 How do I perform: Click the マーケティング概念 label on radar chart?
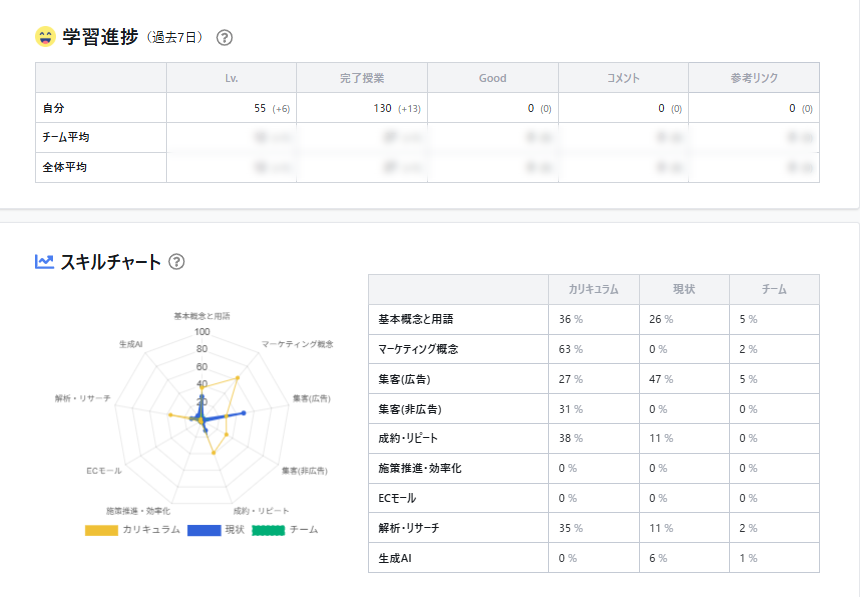coord(297,344)
